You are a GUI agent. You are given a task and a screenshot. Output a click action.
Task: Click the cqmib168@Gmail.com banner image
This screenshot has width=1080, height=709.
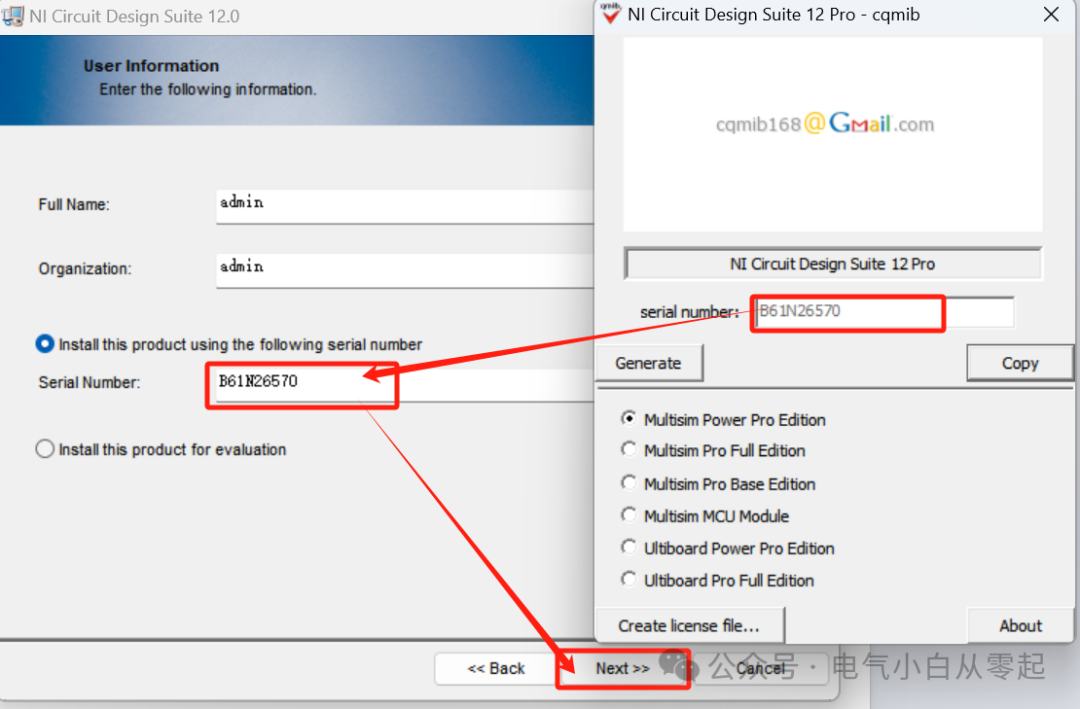point(833,134)
